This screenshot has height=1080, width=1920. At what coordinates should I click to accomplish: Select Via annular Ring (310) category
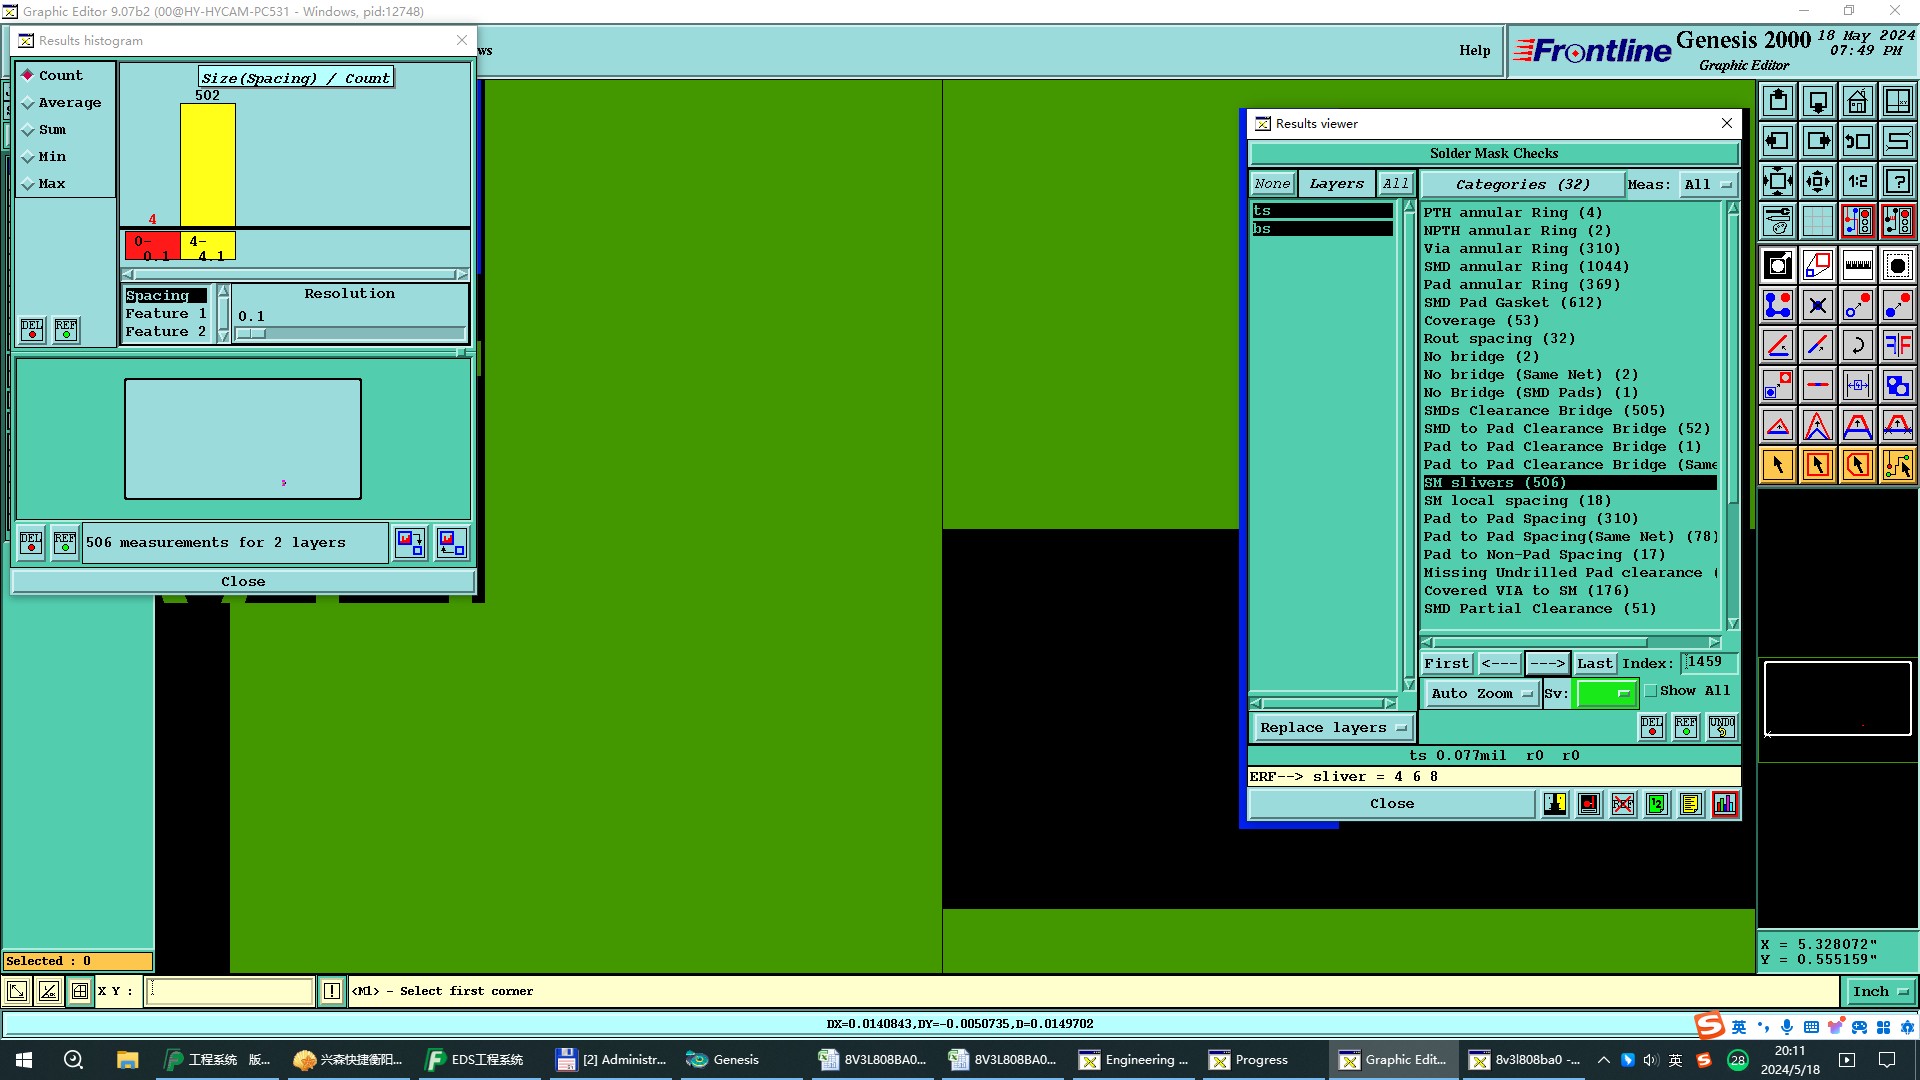1522,249
